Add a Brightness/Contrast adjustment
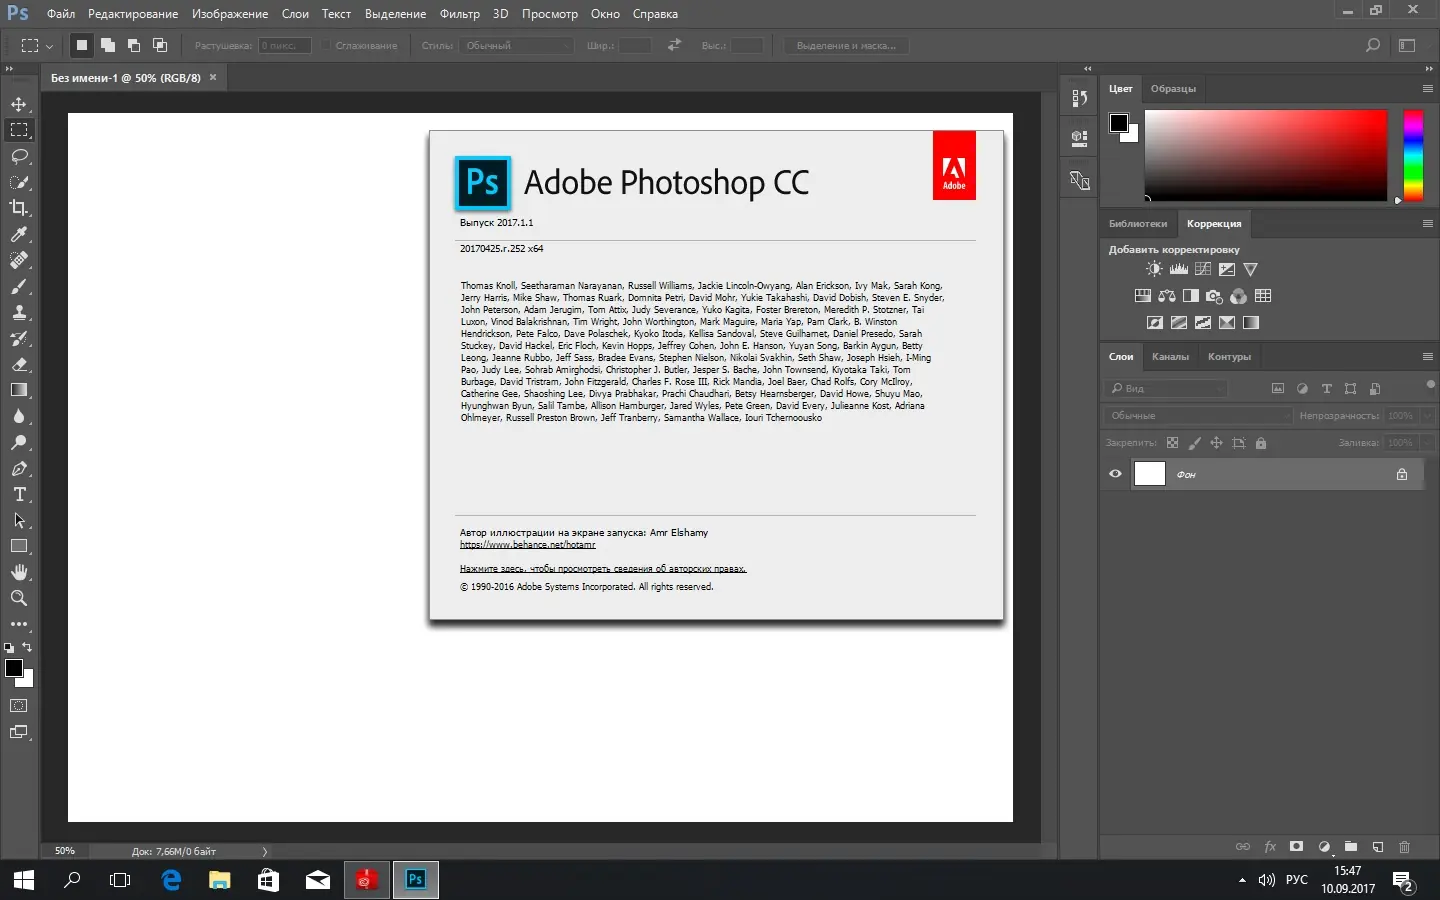1440x900 pixels. 1154,269
